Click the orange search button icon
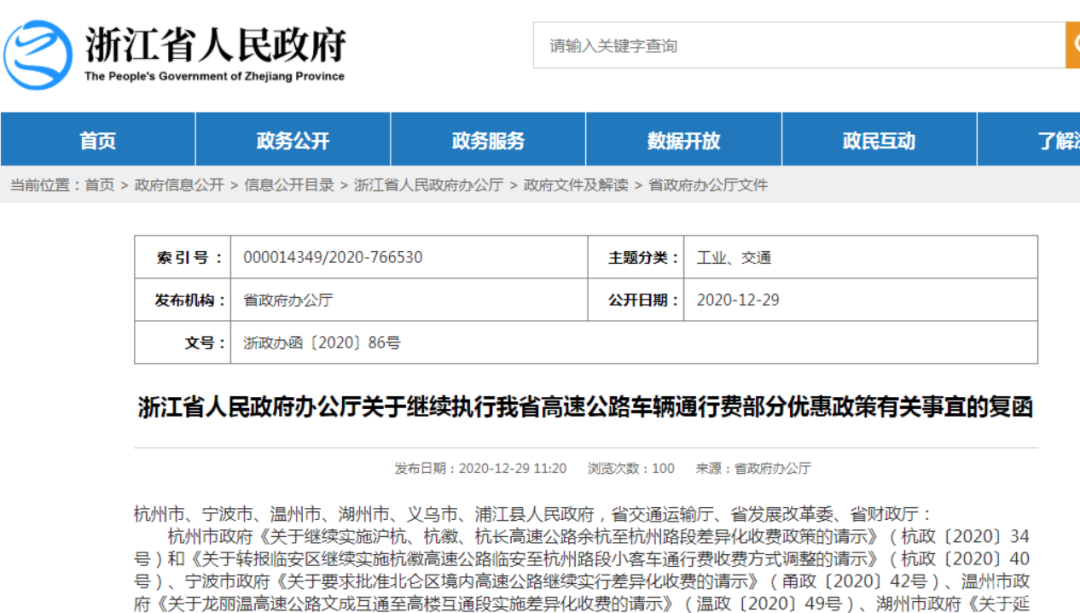This screenshot has width=1080, height=613. (x=1072, y=44)
